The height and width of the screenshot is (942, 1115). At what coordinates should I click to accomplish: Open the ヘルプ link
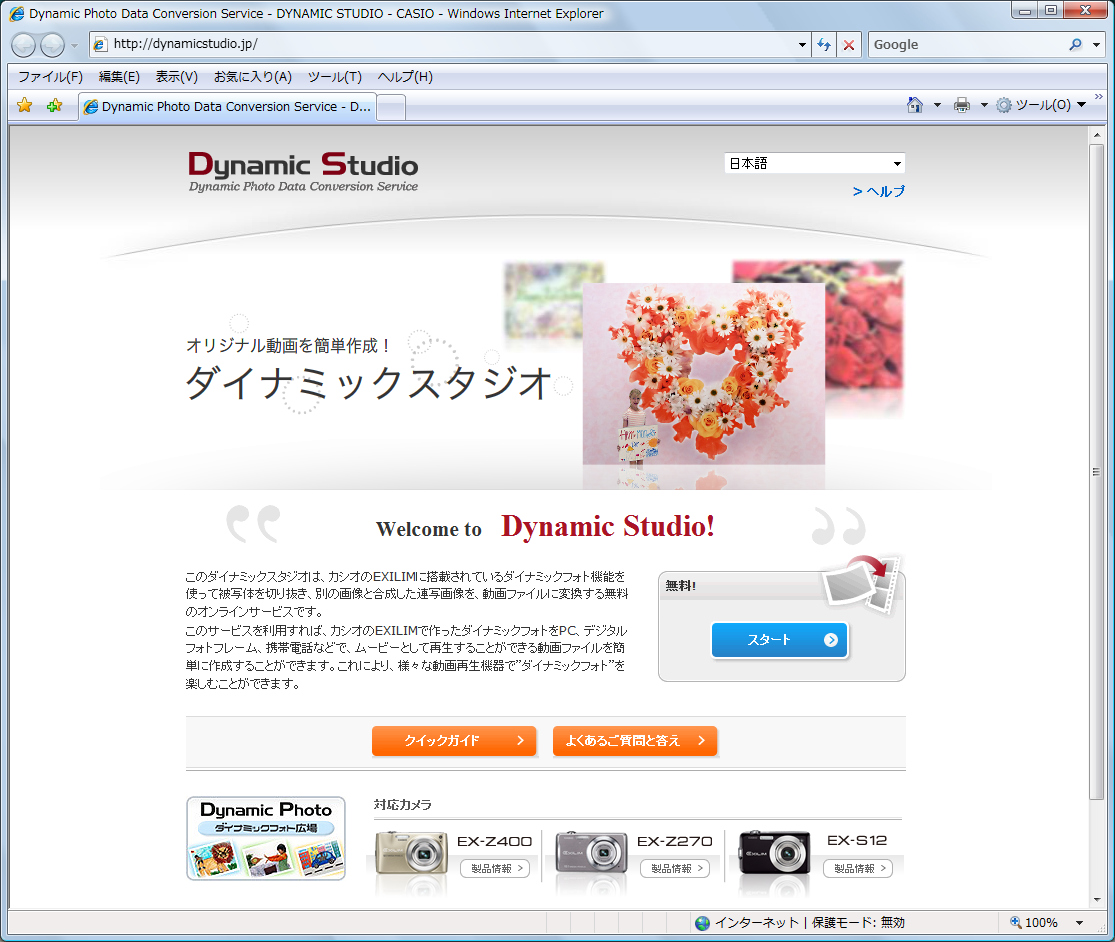879,191
